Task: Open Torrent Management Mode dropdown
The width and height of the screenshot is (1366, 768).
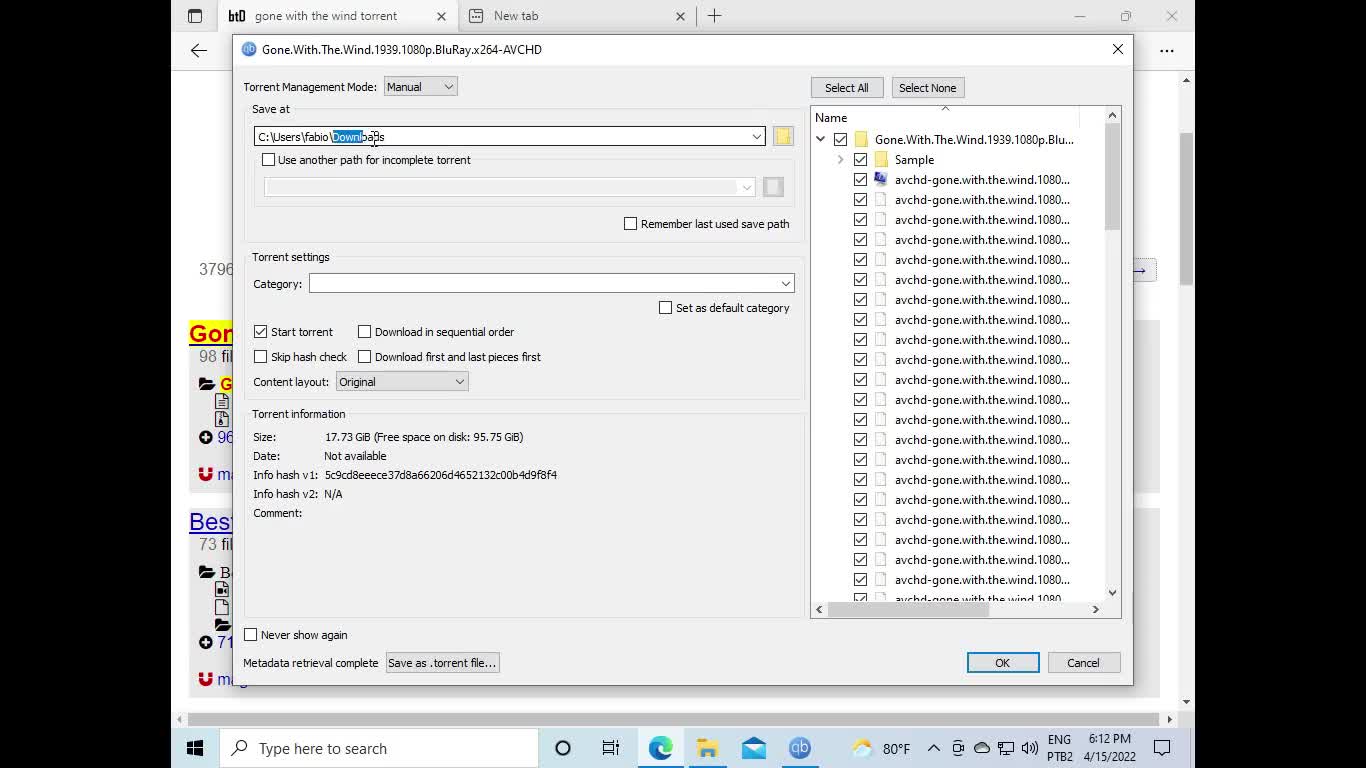Action: [420, 87]
